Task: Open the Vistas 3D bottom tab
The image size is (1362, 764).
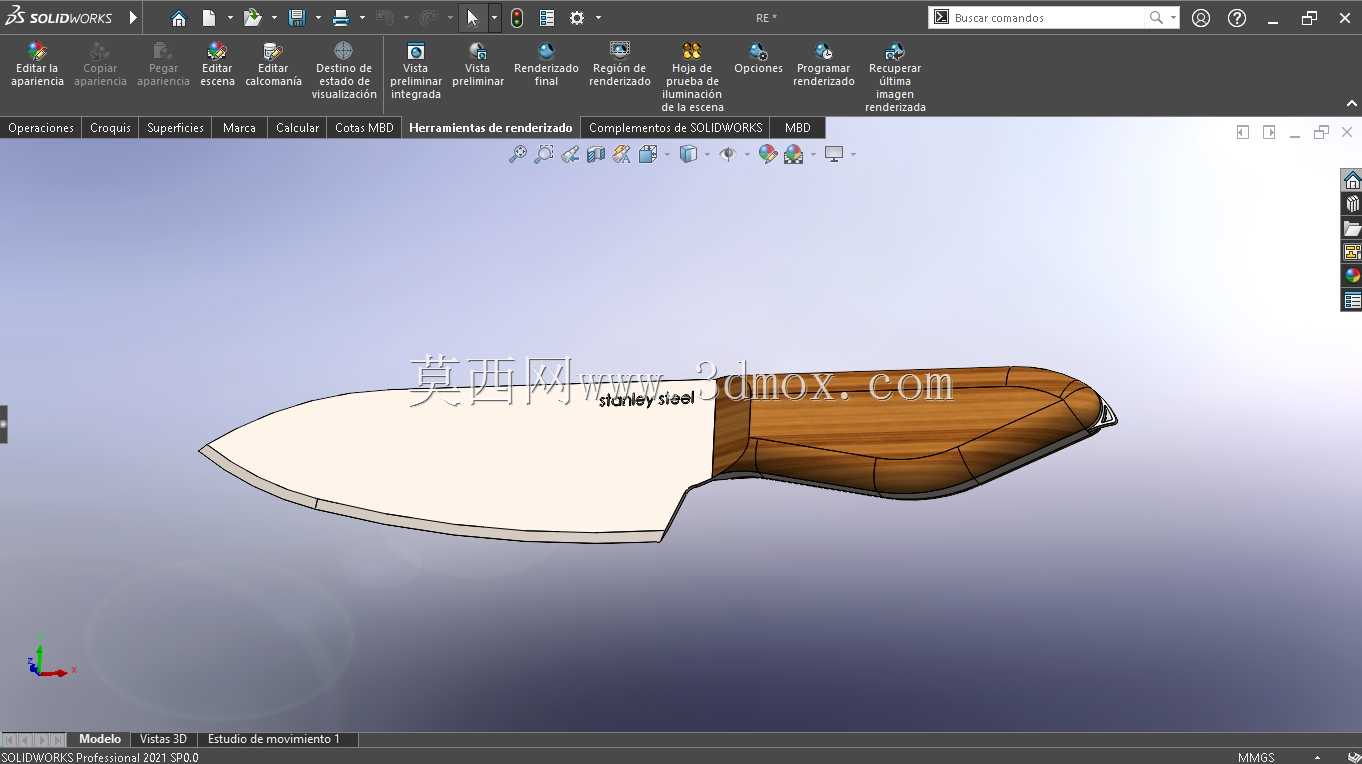Action: [163, 739]
